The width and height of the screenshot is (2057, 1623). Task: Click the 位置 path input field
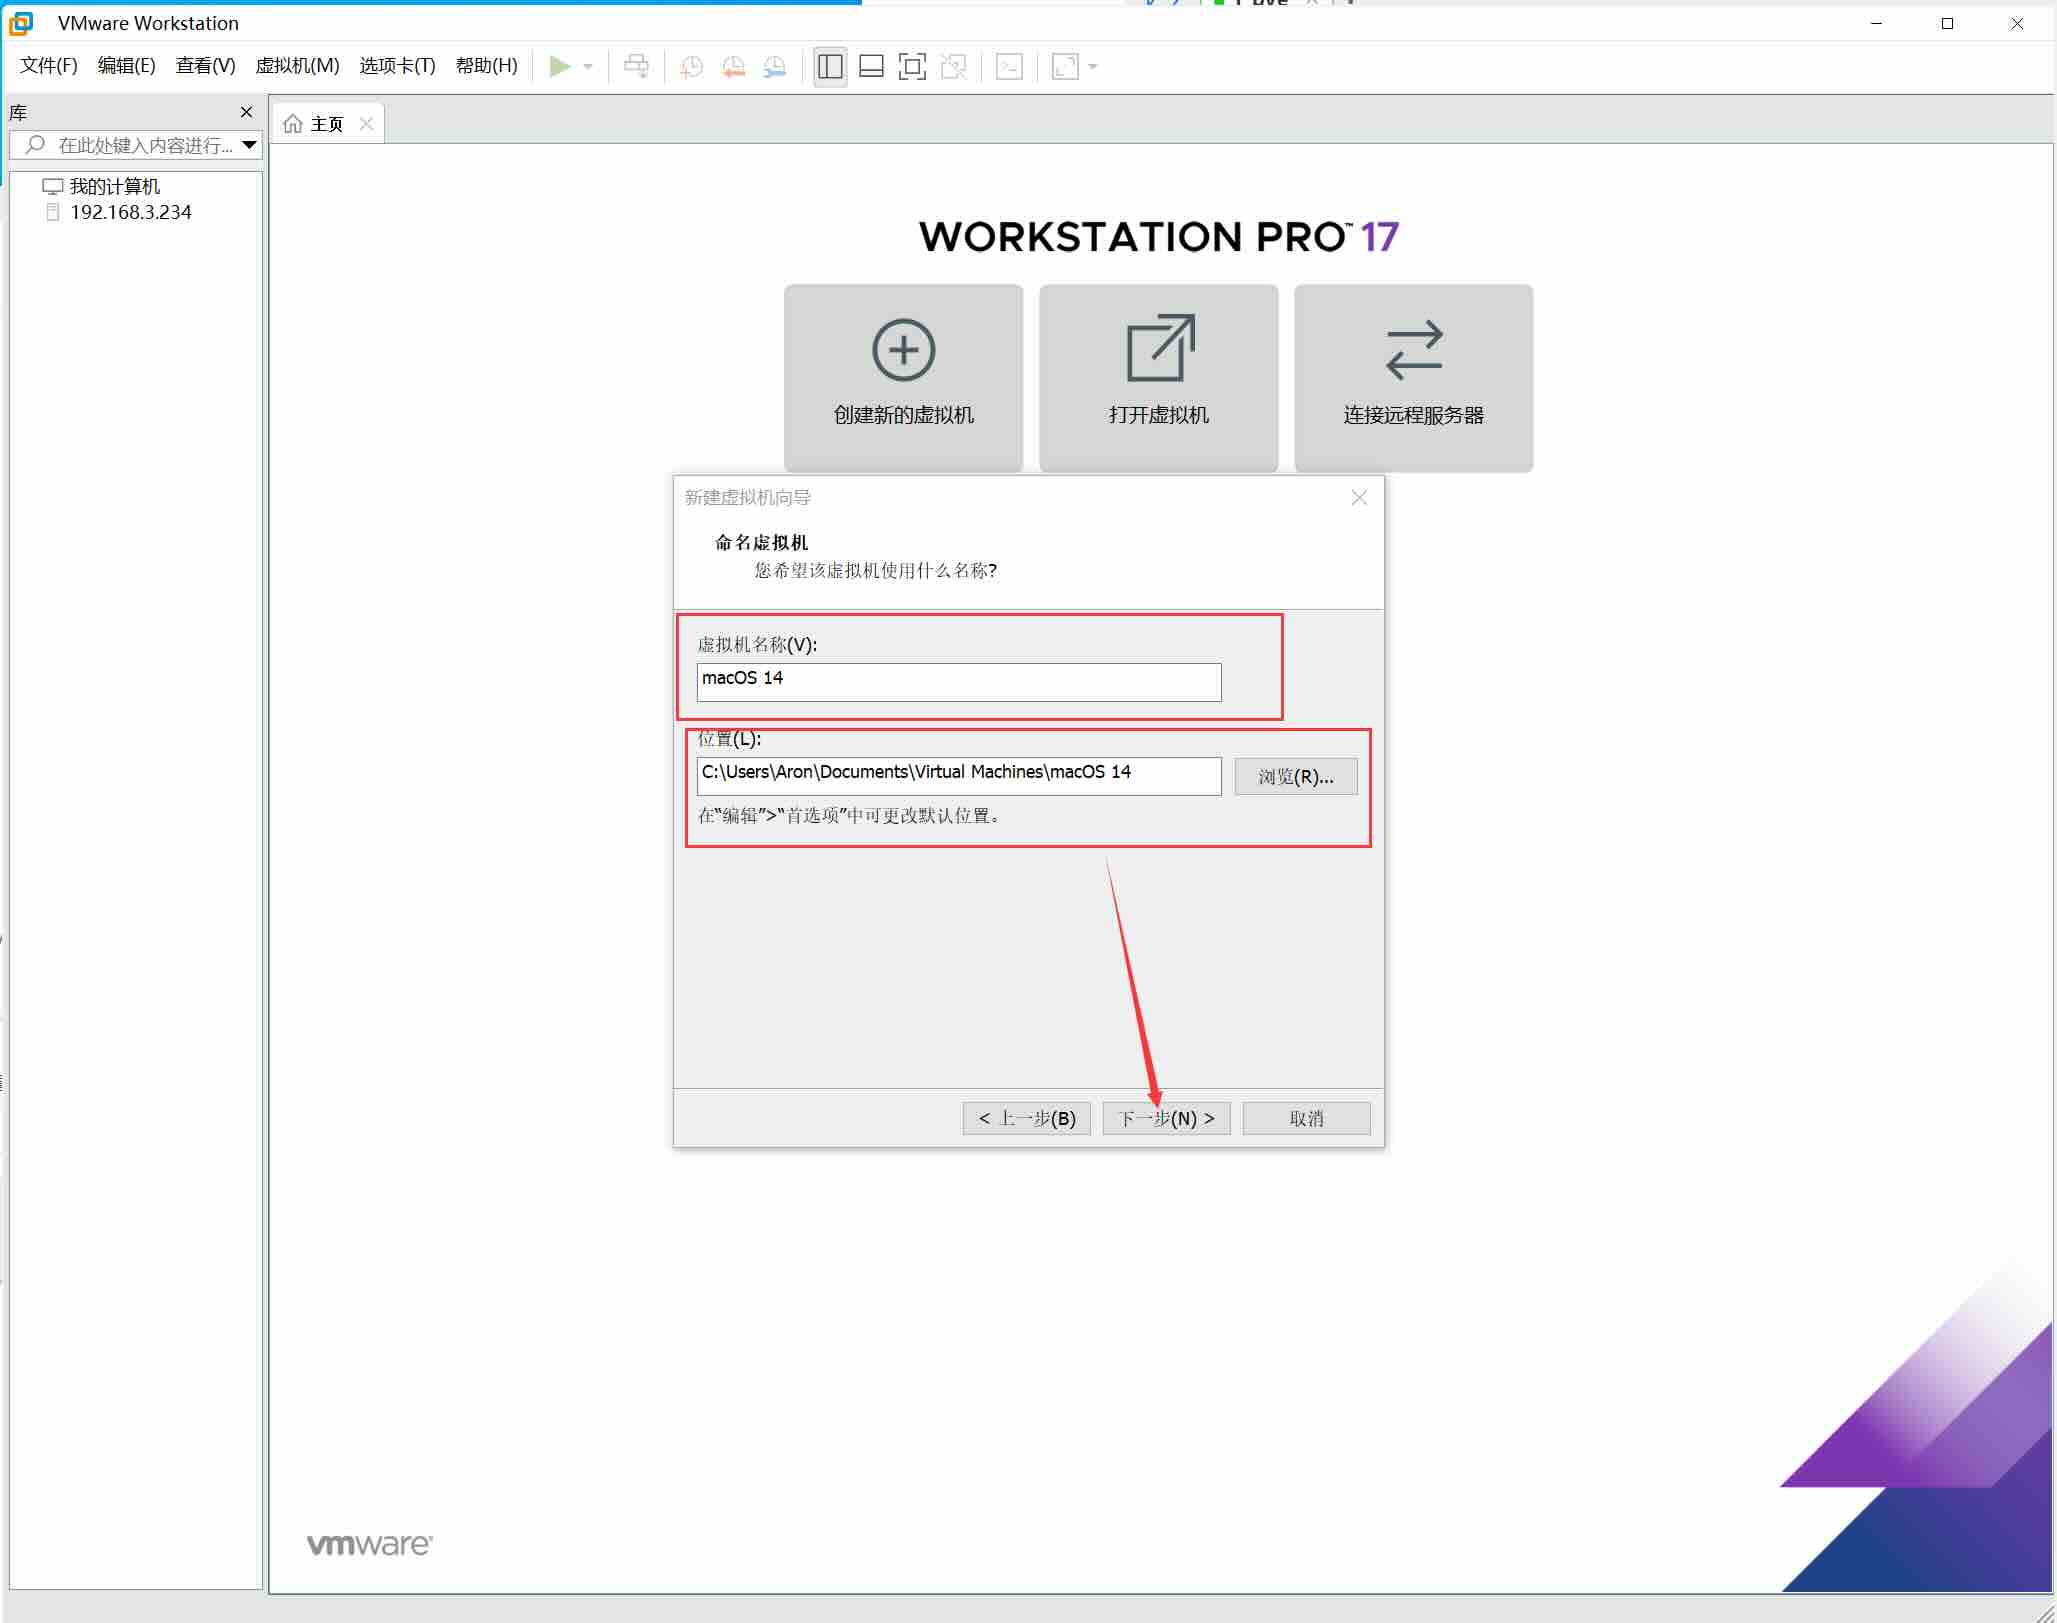(x=959, y=776)
